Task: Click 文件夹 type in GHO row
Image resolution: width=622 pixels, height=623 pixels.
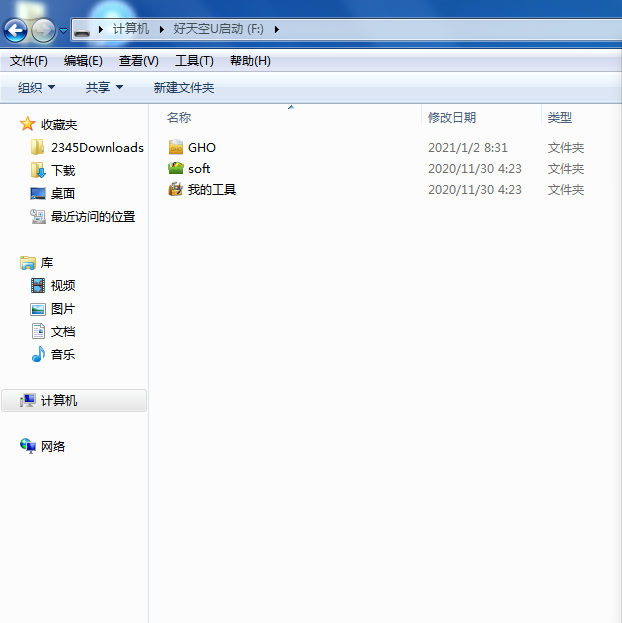Action: coord(566,148)
